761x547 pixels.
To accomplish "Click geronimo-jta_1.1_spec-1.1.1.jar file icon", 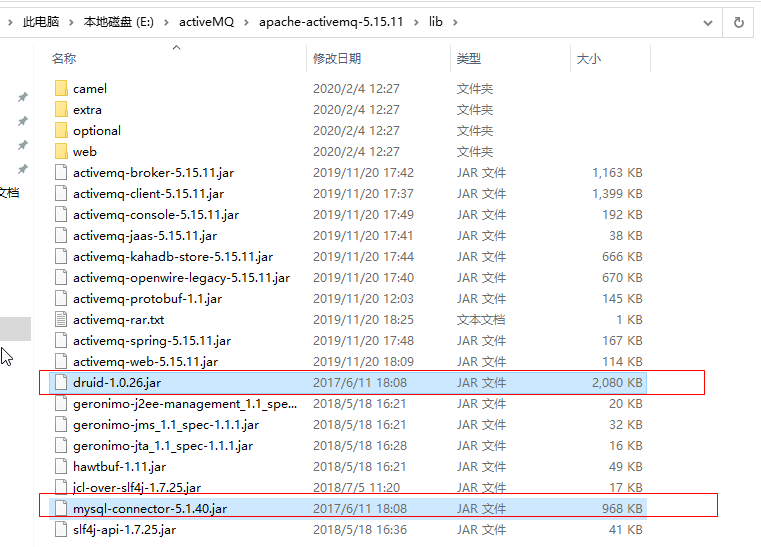I will [x=61, y=446].
